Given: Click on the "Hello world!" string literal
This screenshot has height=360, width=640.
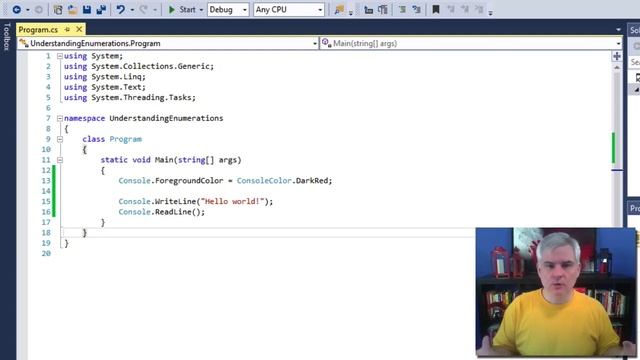Looking at the screenshot, I should tap(233, 201).
